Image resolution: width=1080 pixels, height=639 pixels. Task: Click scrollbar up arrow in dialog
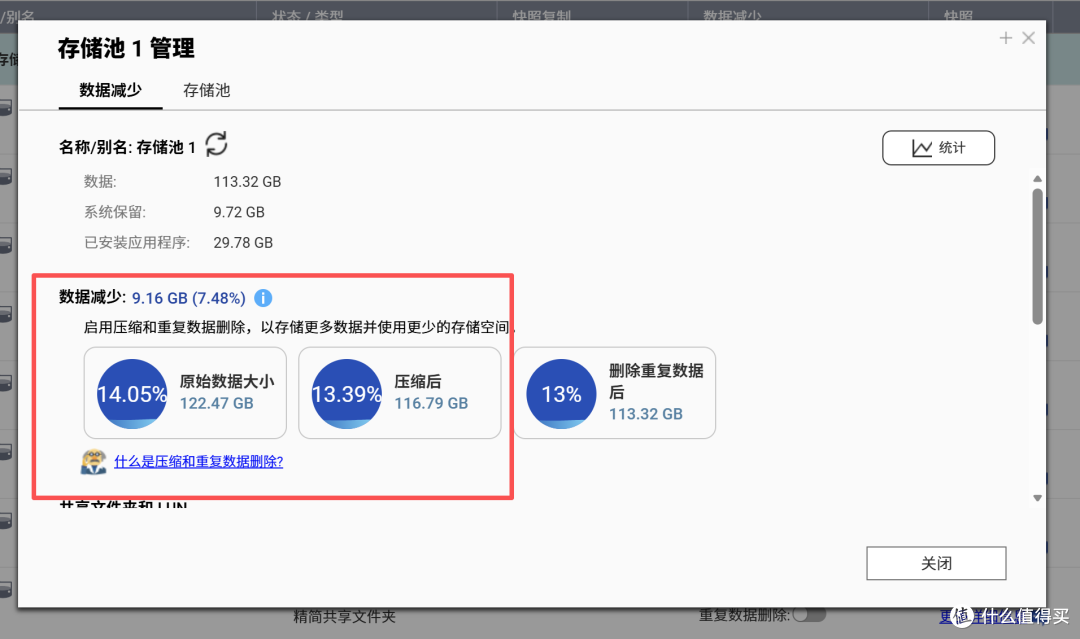1037,179
